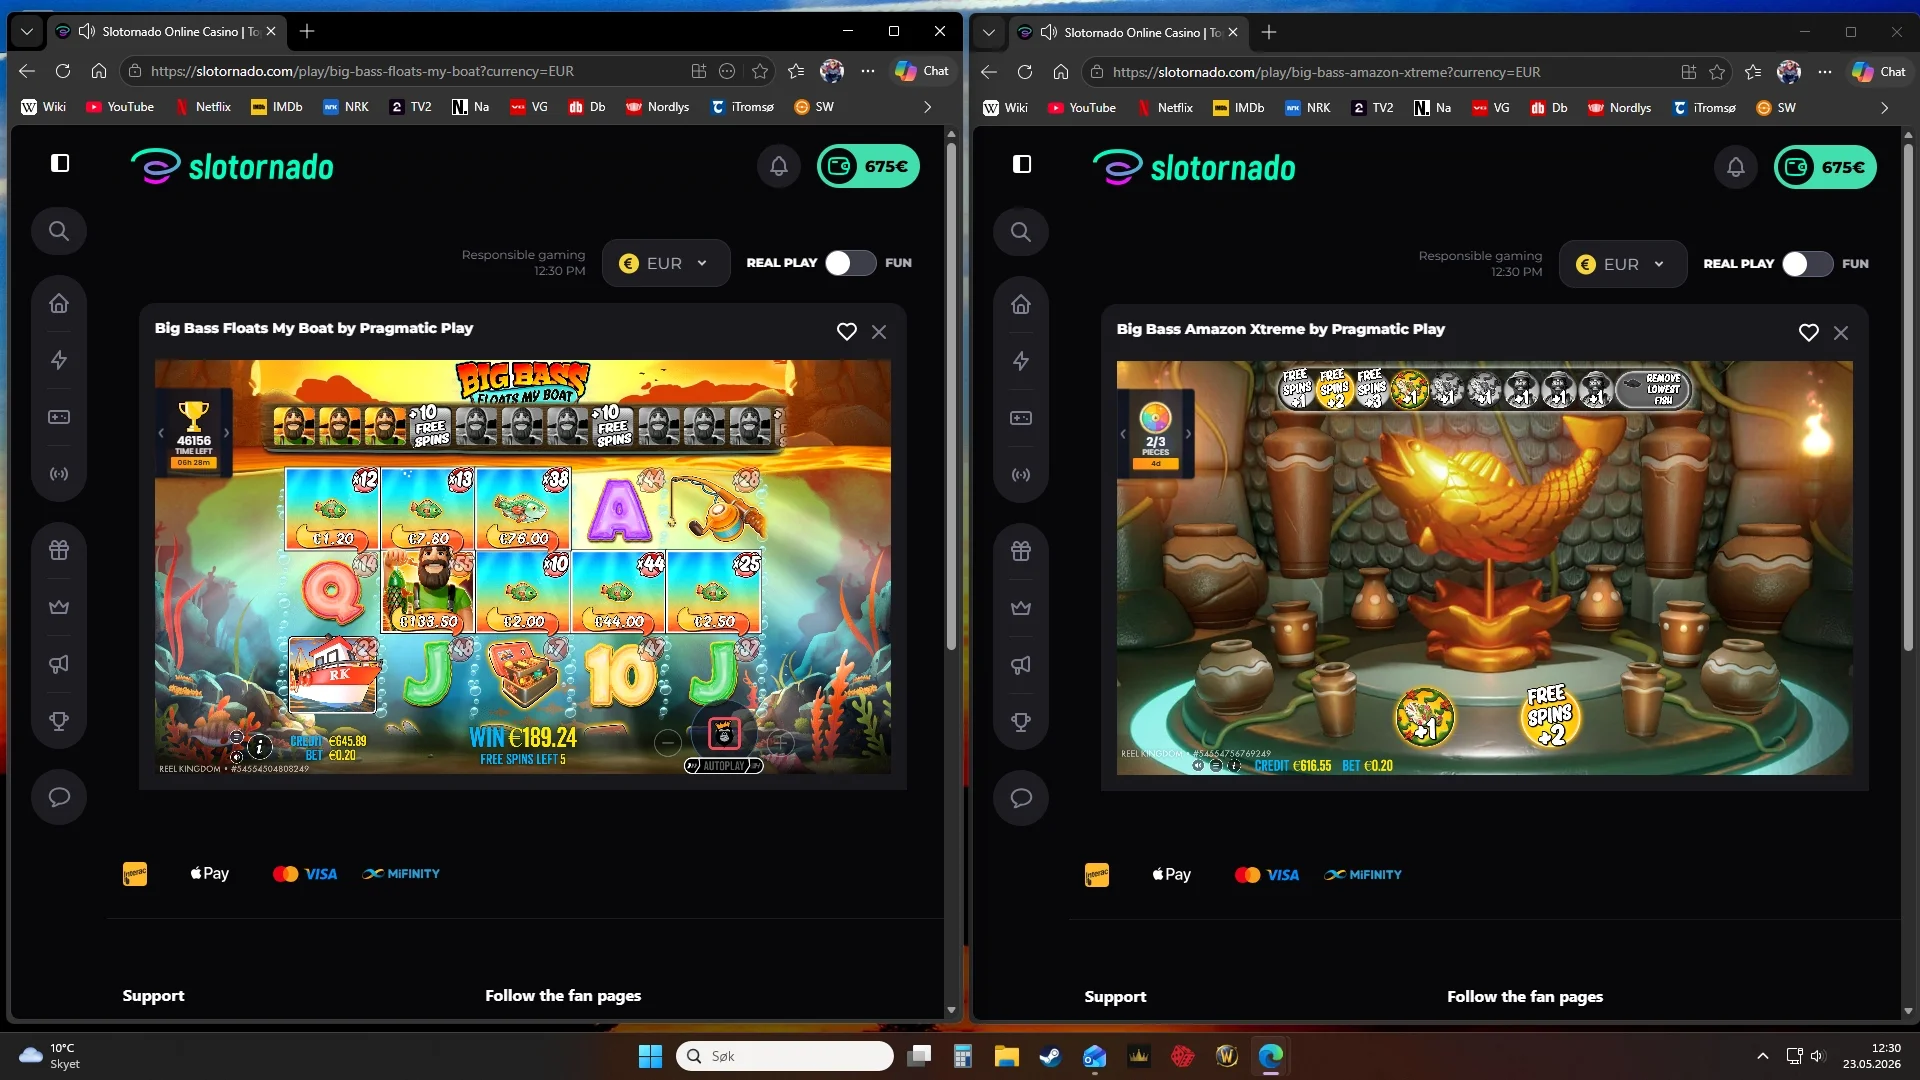Open chat bubble in left sidebar
The height and width of the screenshot is (1080, 1920).
[59, 797]
